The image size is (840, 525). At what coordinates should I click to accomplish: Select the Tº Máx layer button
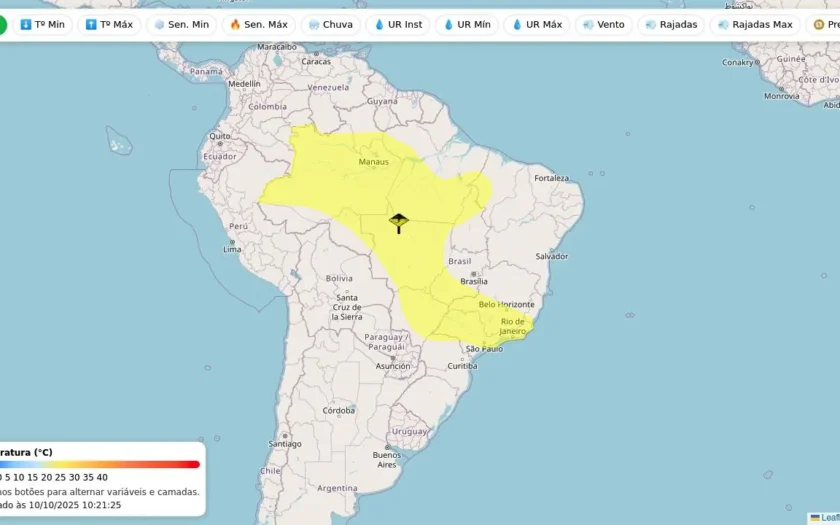coord(109,25)
